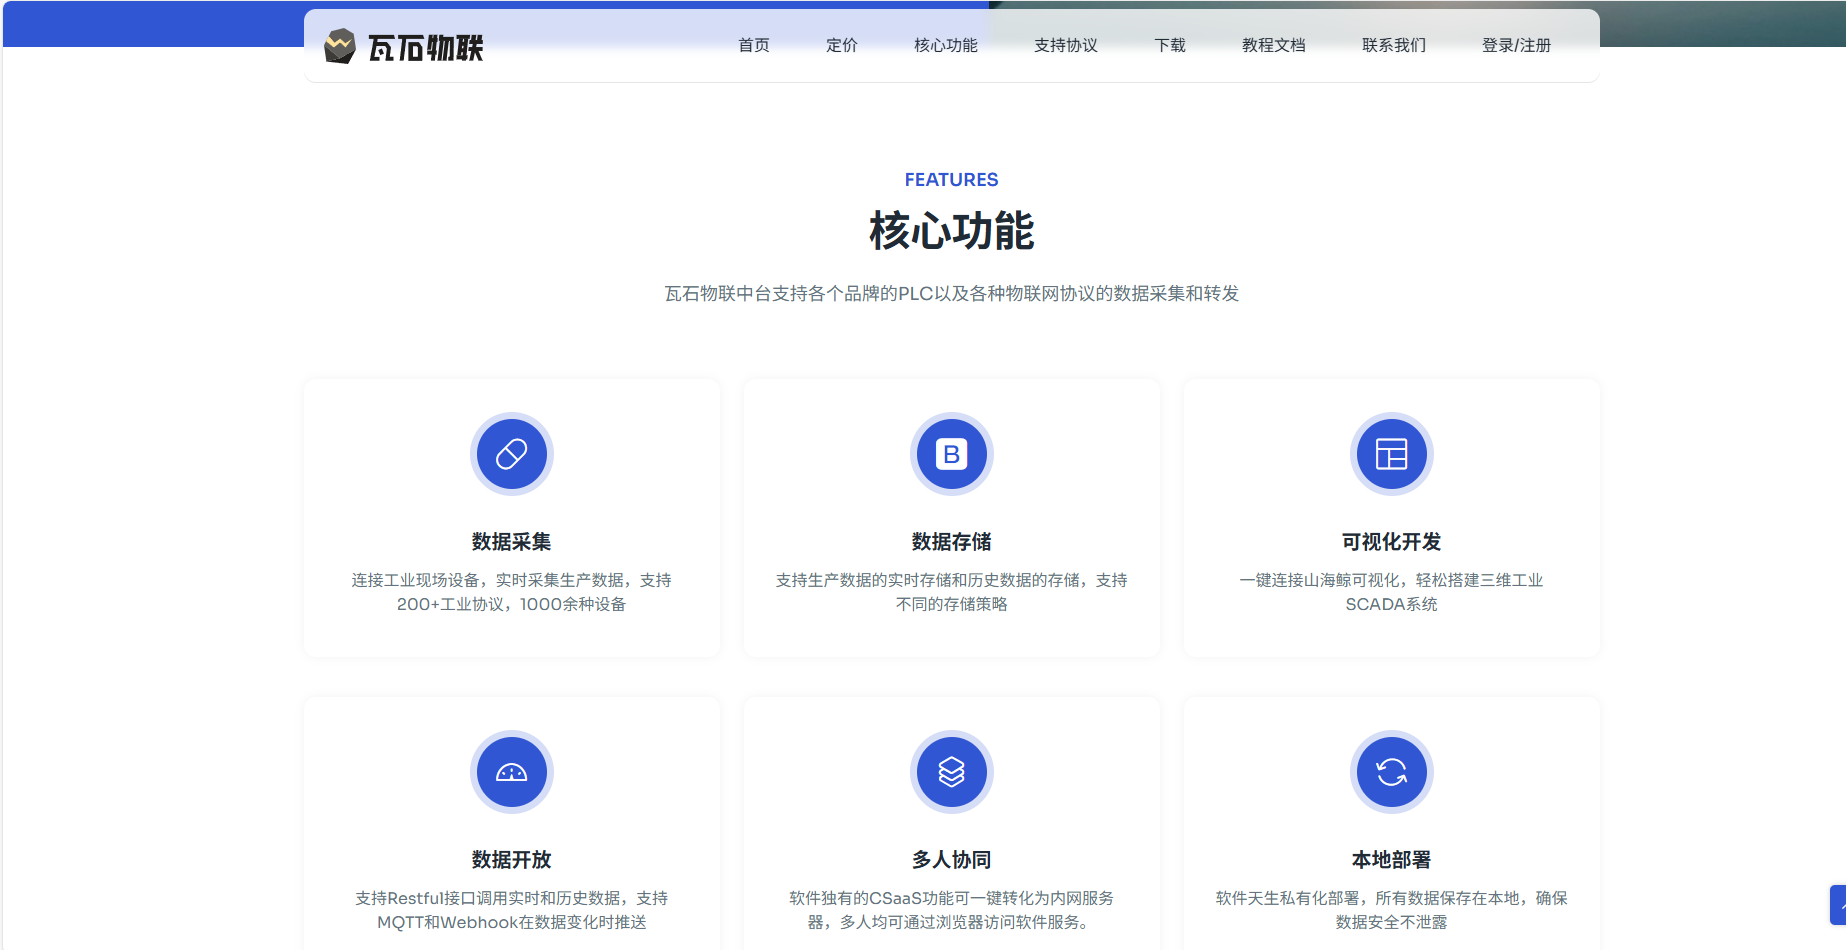Open 联系我们 in the navigation
The height and width of the screenshot is (950, 1846).
pos(1394,45)
